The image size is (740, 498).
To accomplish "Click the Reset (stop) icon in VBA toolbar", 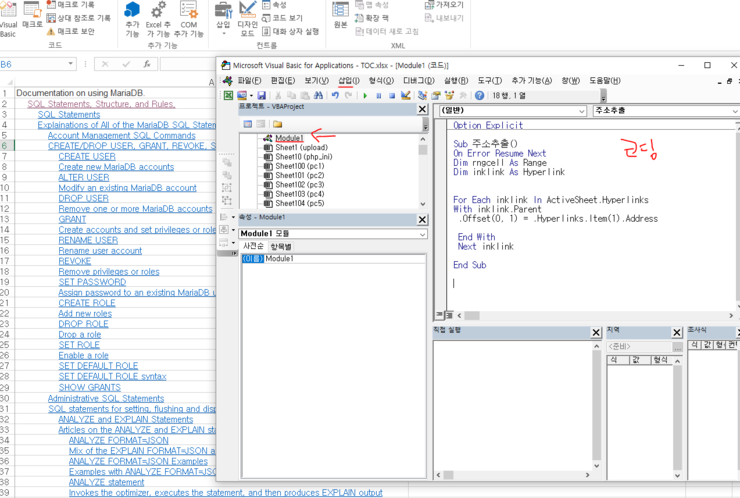I will (x=392, y=95).
